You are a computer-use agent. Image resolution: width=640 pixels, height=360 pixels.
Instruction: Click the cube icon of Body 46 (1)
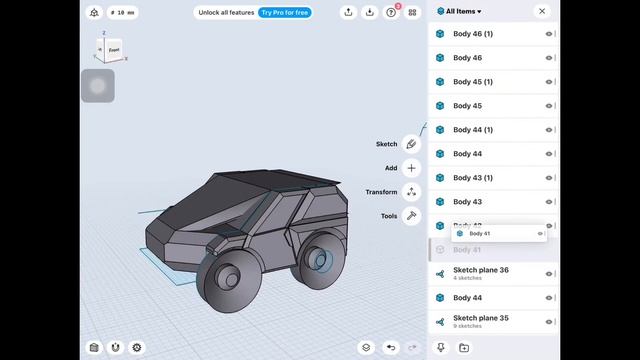(x=440, y=34)
